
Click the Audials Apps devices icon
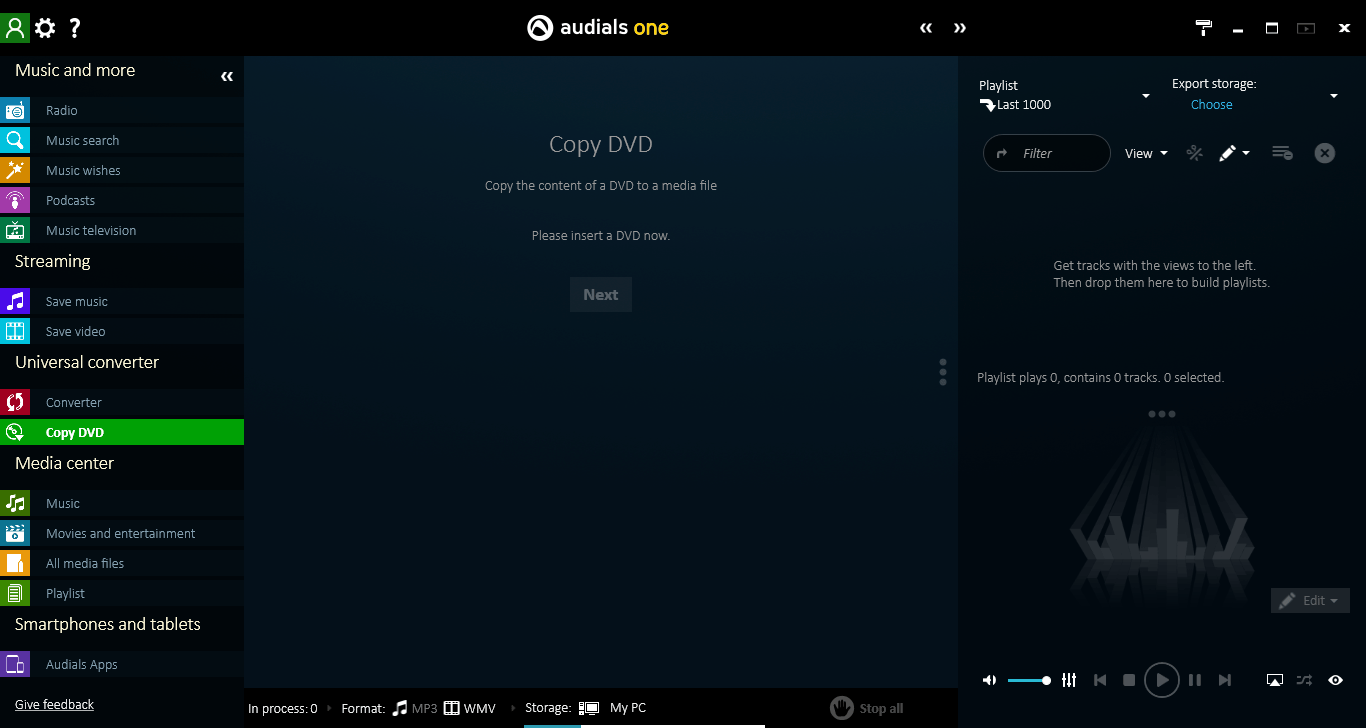15,664
